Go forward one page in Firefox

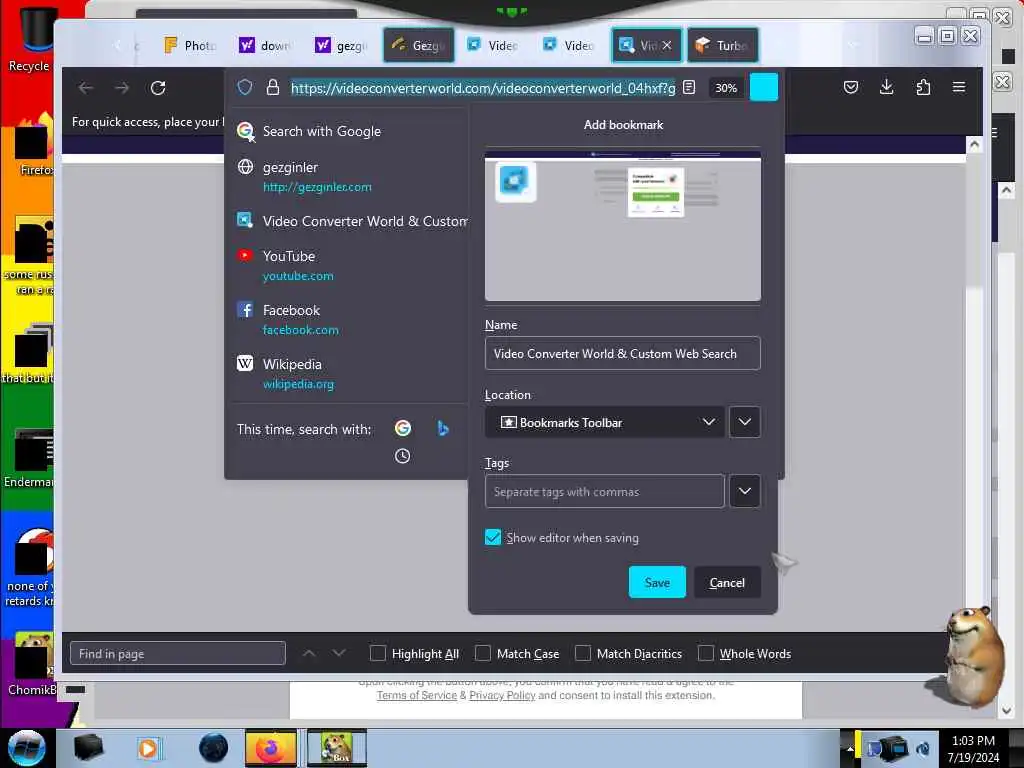click(121, 88)
